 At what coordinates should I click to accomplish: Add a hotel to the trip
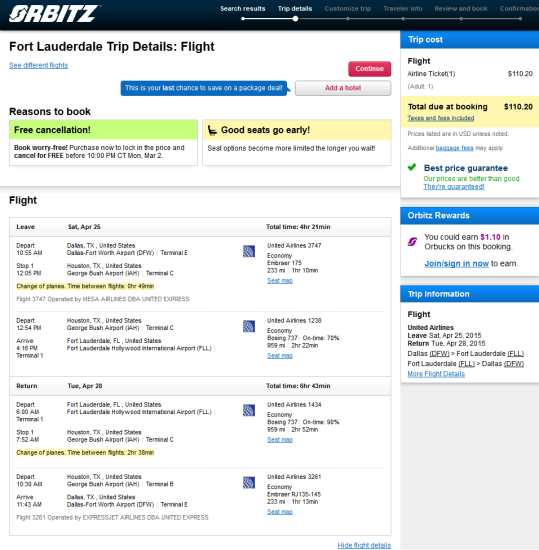[x=343, y=88]
